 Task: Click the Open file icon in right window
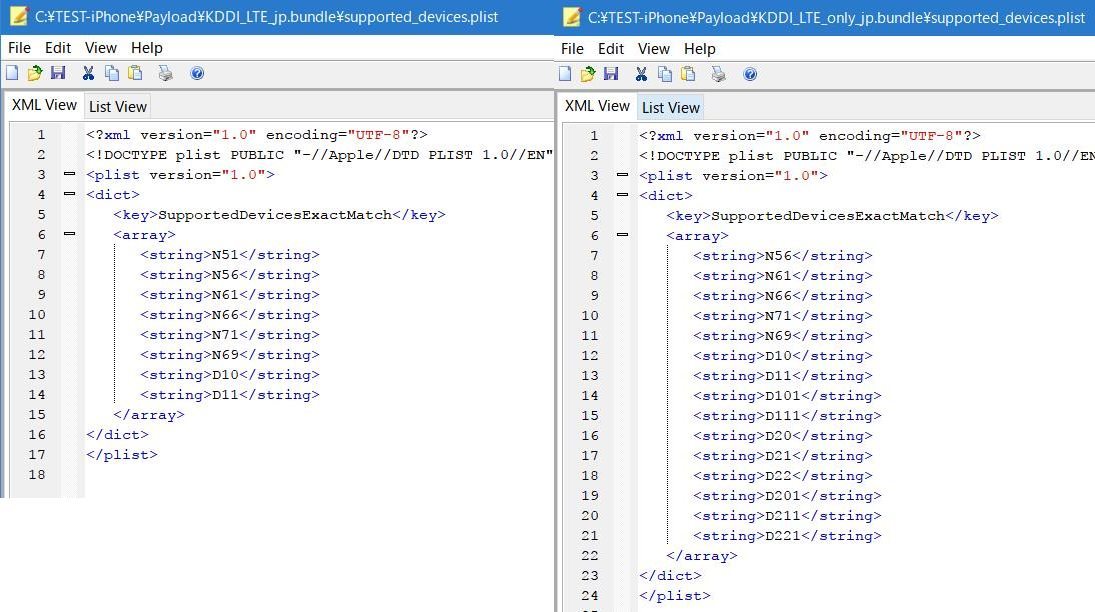pos(588,74)
